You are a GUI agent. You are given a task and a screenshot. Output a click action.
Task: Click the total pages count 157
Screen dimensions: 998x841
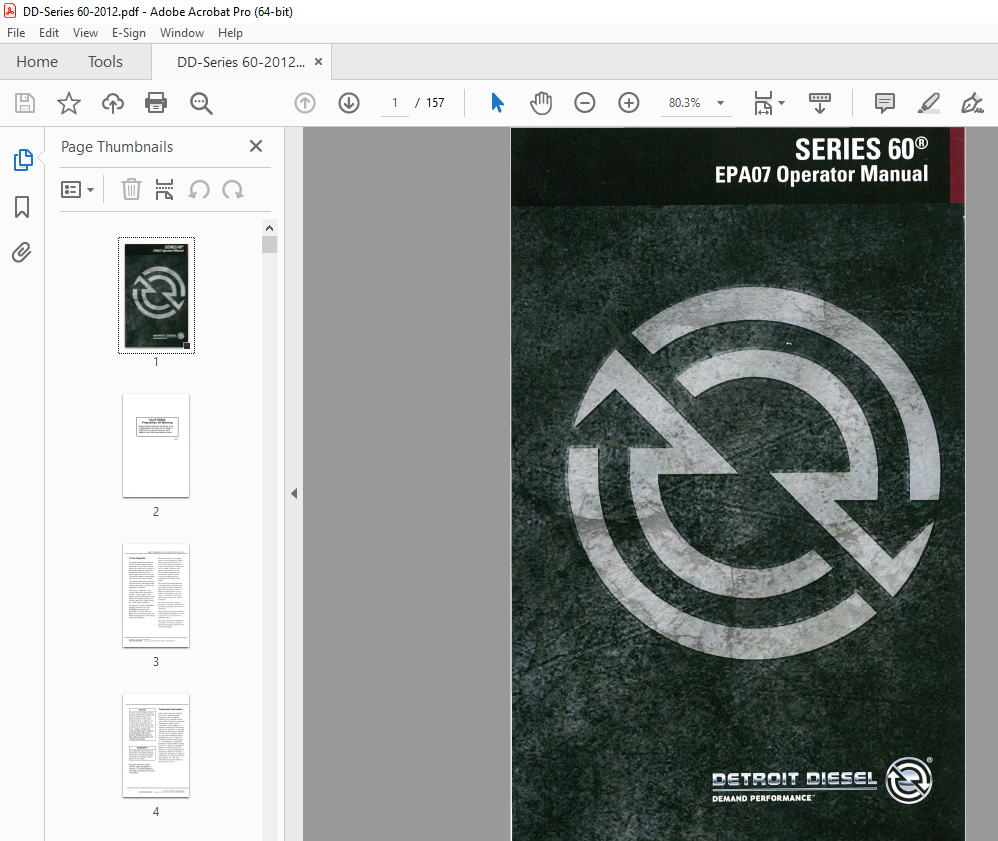(x=435, y=103)
